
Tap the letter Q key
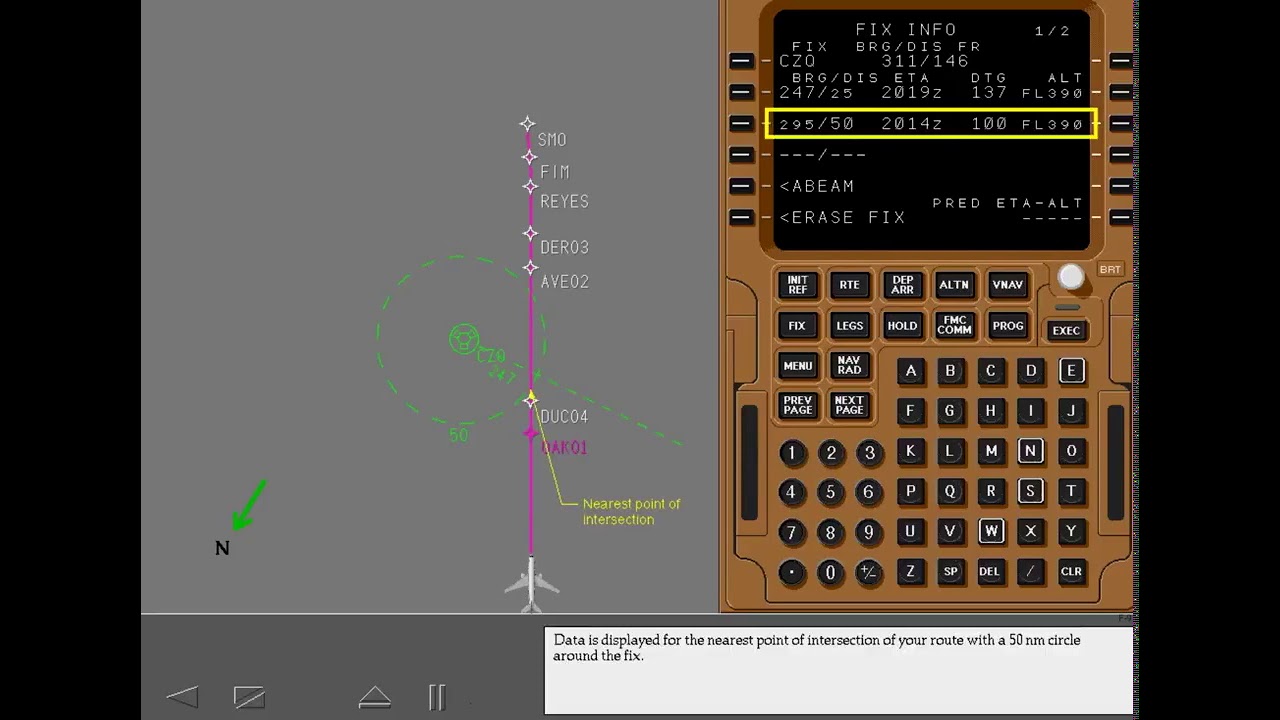click(x=950, y=491)
